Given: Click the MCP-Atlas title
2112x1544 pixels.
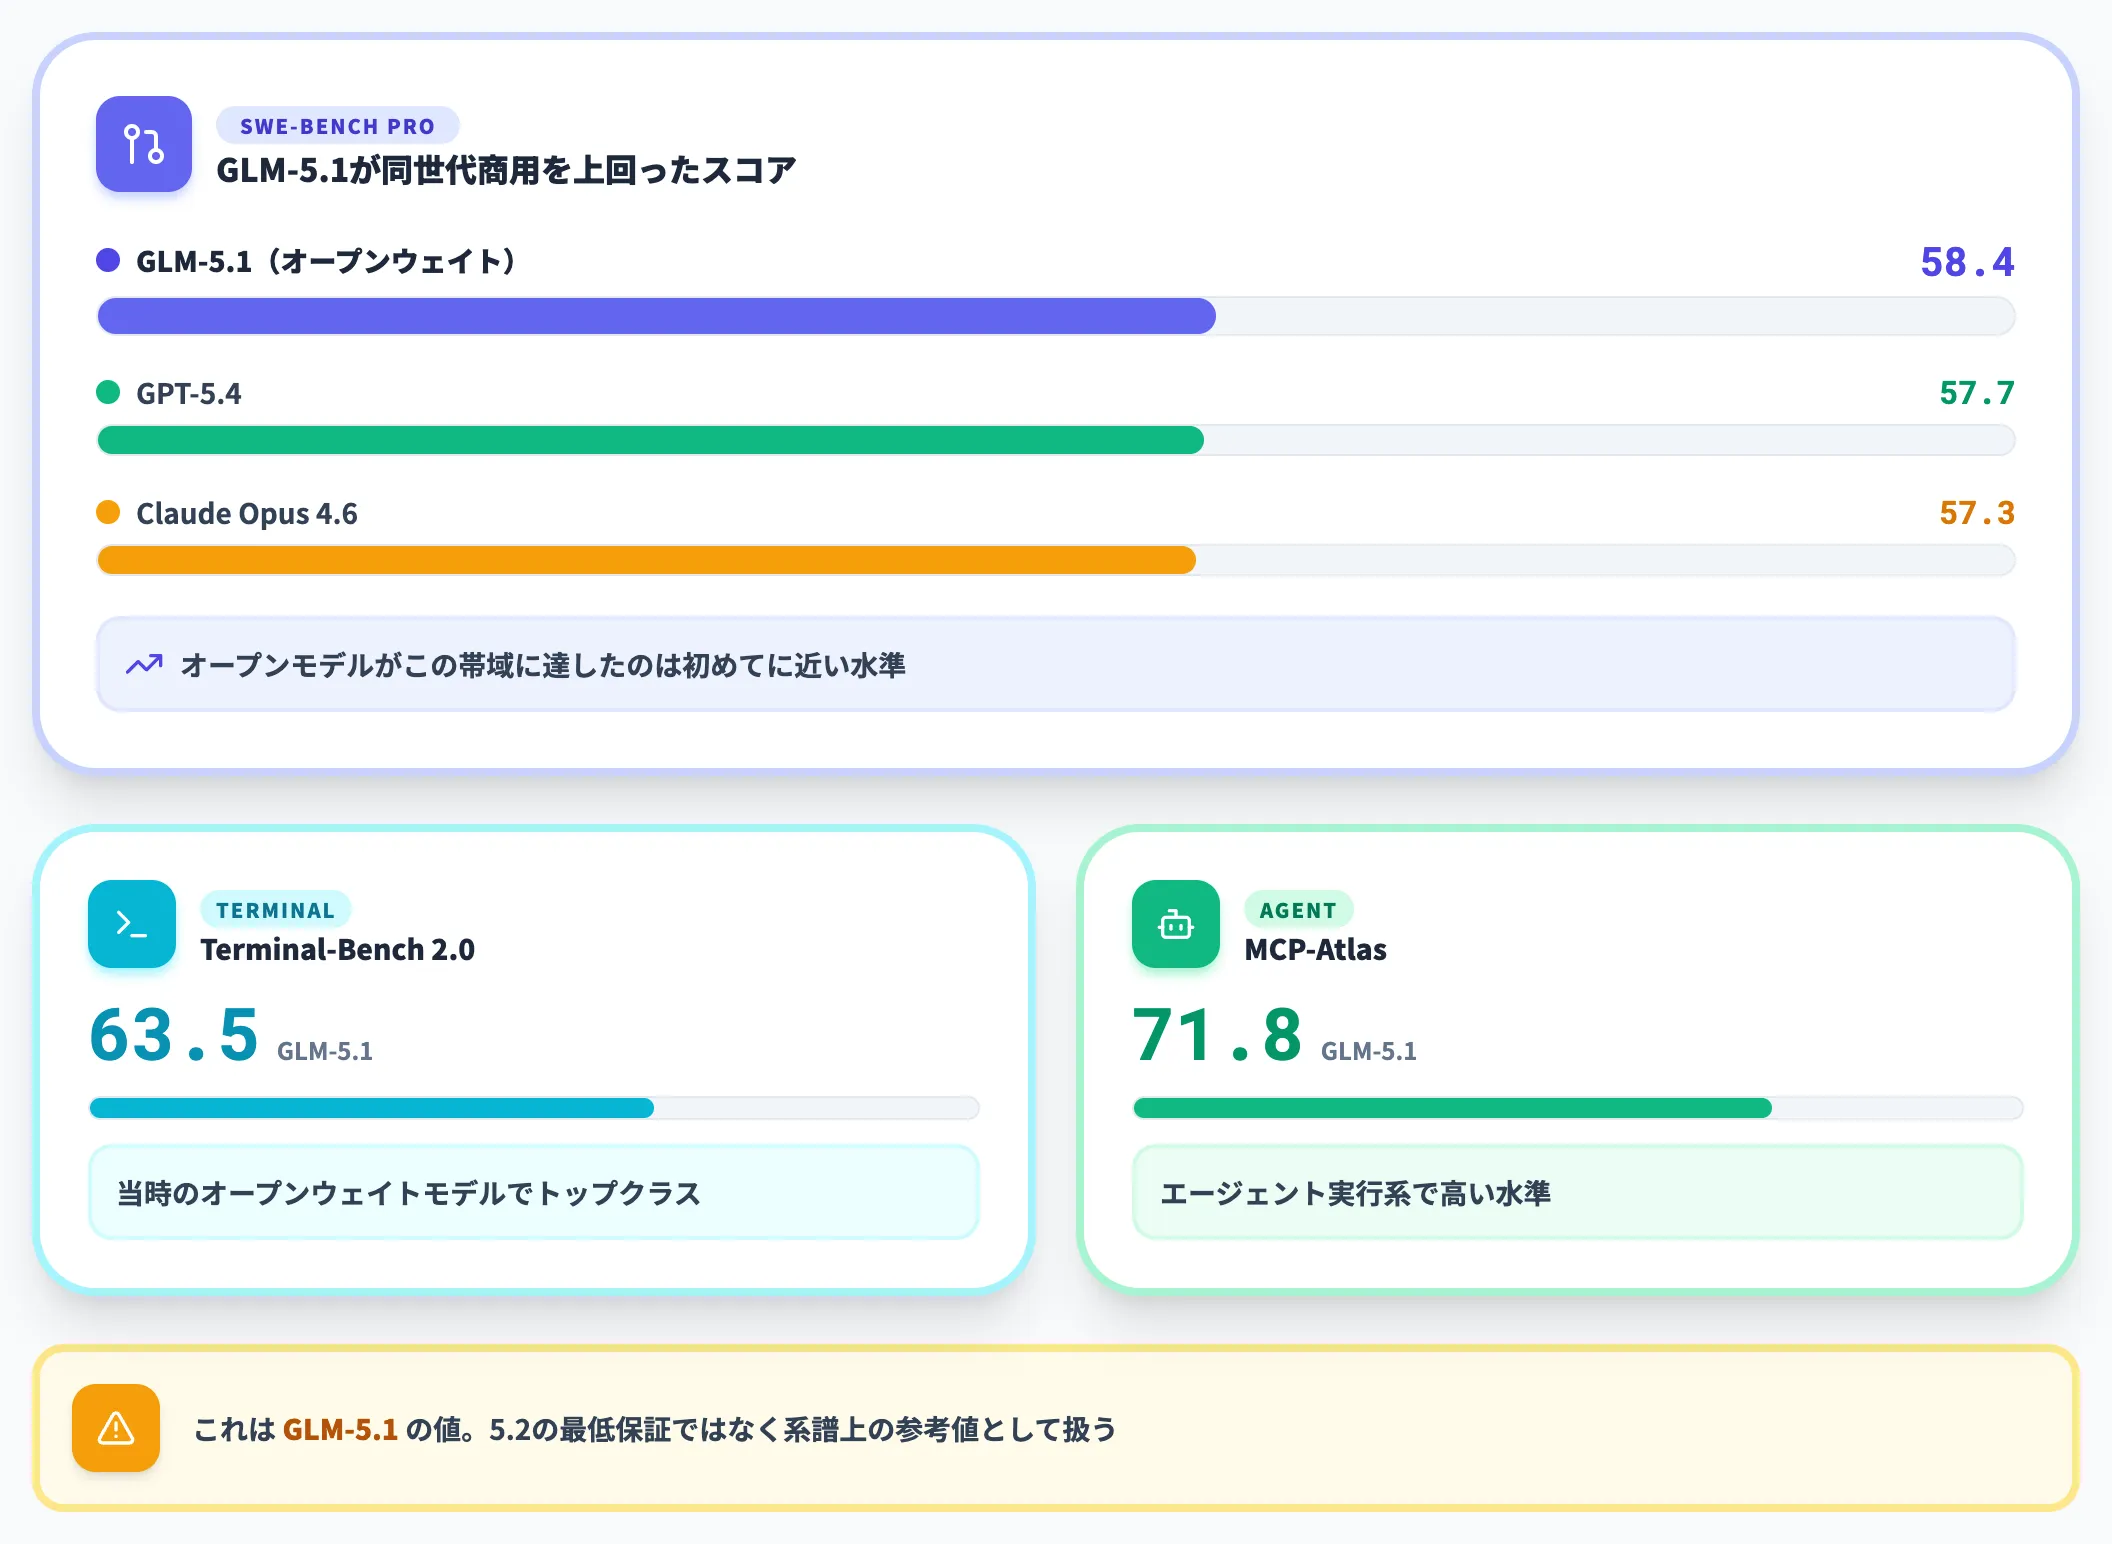Looking at the screenshot, I should coord(1316,949).
